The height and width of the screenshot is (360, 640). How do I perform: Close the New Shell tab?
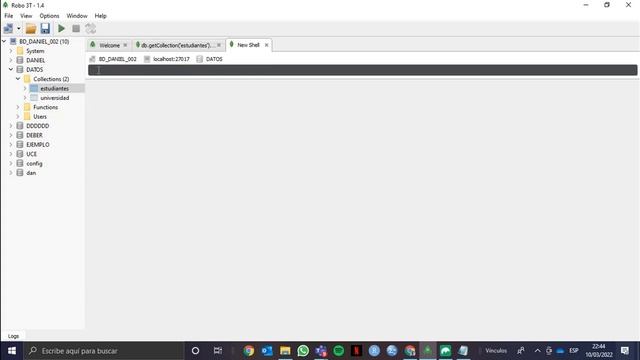coord(267,45)
